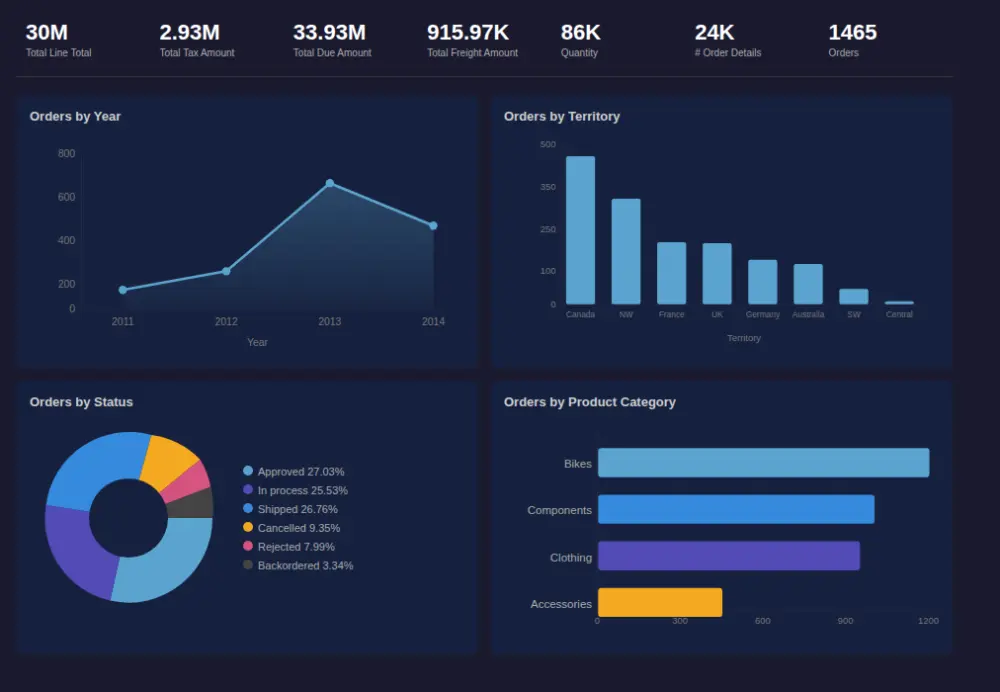Click the light blue Approved donut slice
Screen dimensions: 1000x692
(169, 564)
